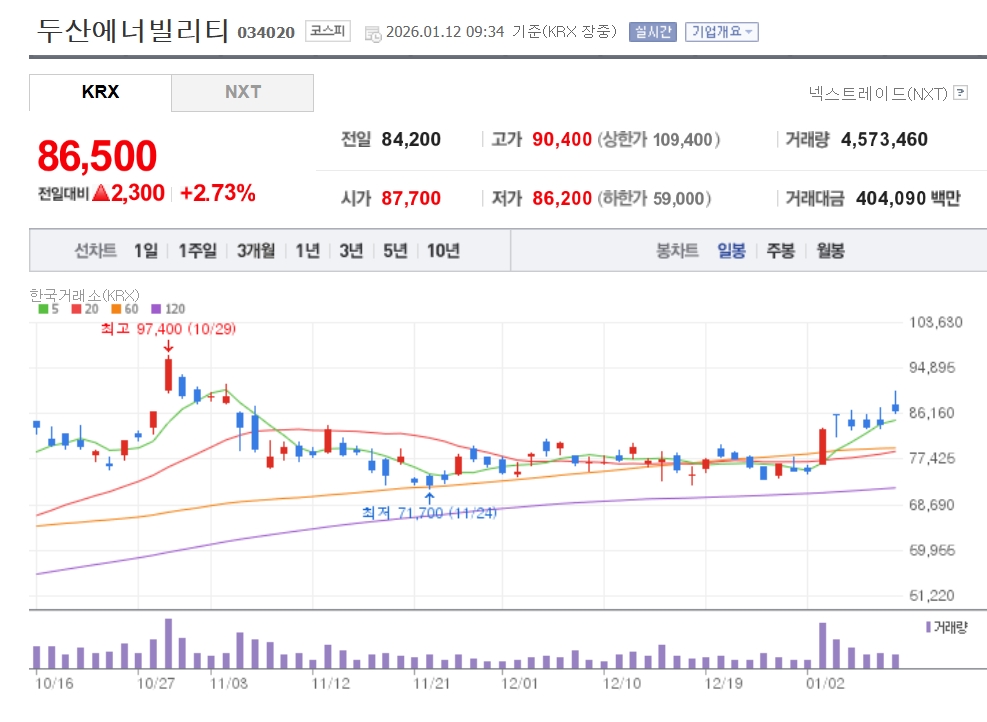The height and width of the screenshot is (722, 987).
Task: Click the low price value 86,200
Action: [562, 198]
